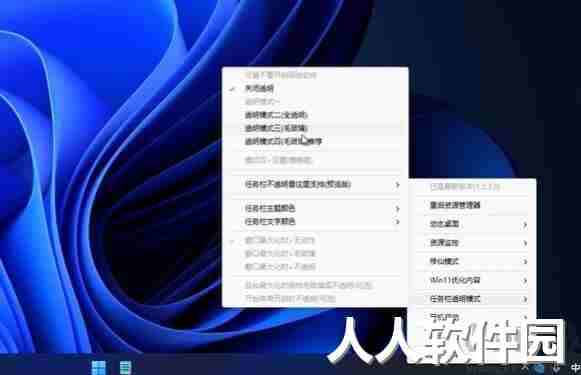Expand the hidden tray icons chevron
This screenshot has width=581, height=375.
pyautogui.click(x=525, y=367)
